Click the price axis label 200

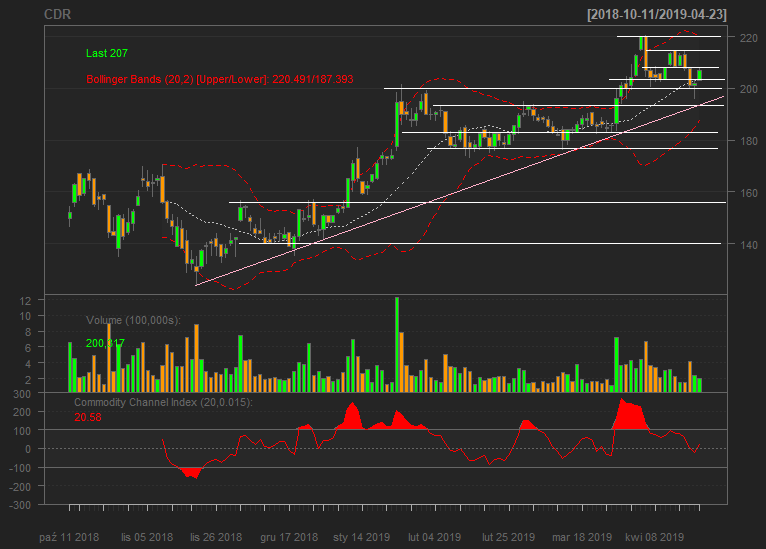click(748, 89)
